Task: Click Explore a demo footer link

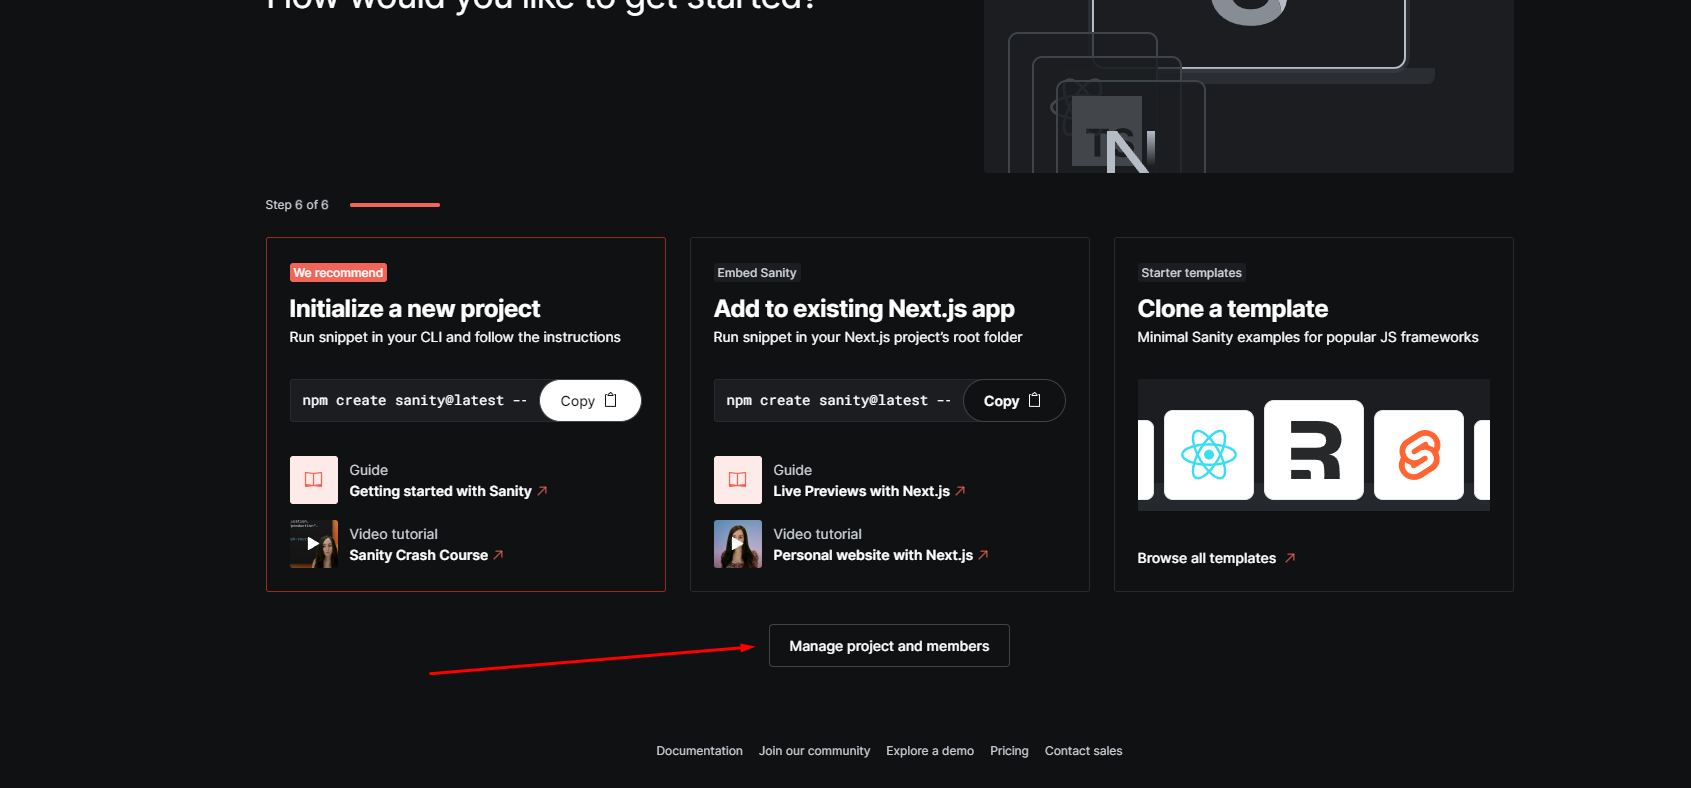Action: pos(929,751)
